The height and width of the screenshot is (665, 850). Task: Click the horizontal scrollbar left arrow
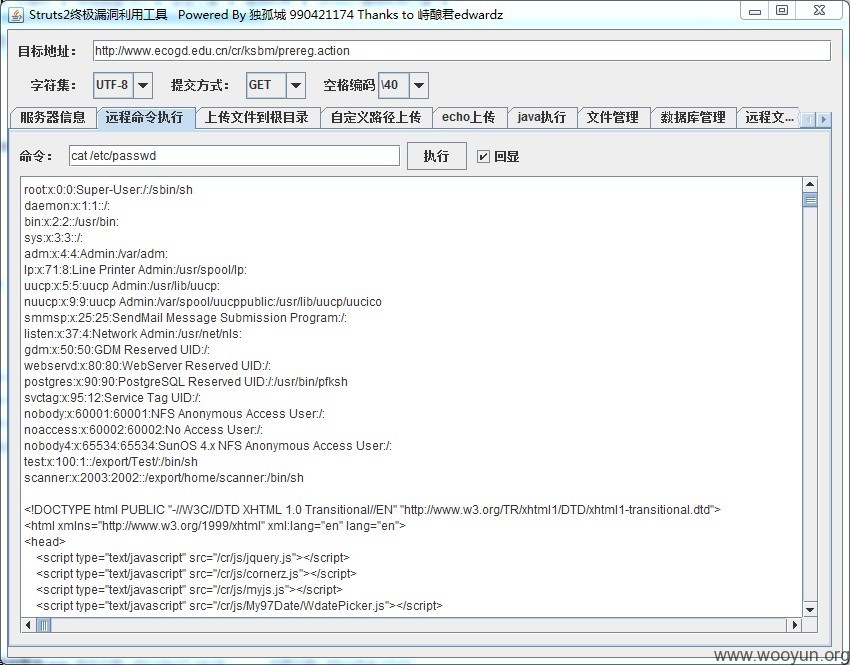pyautogui.click(x=28, y=625)
